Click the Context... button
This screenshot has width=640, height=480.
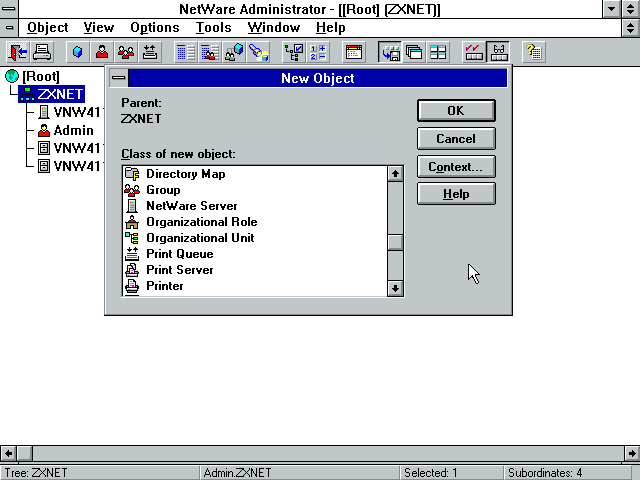point(456,167)
